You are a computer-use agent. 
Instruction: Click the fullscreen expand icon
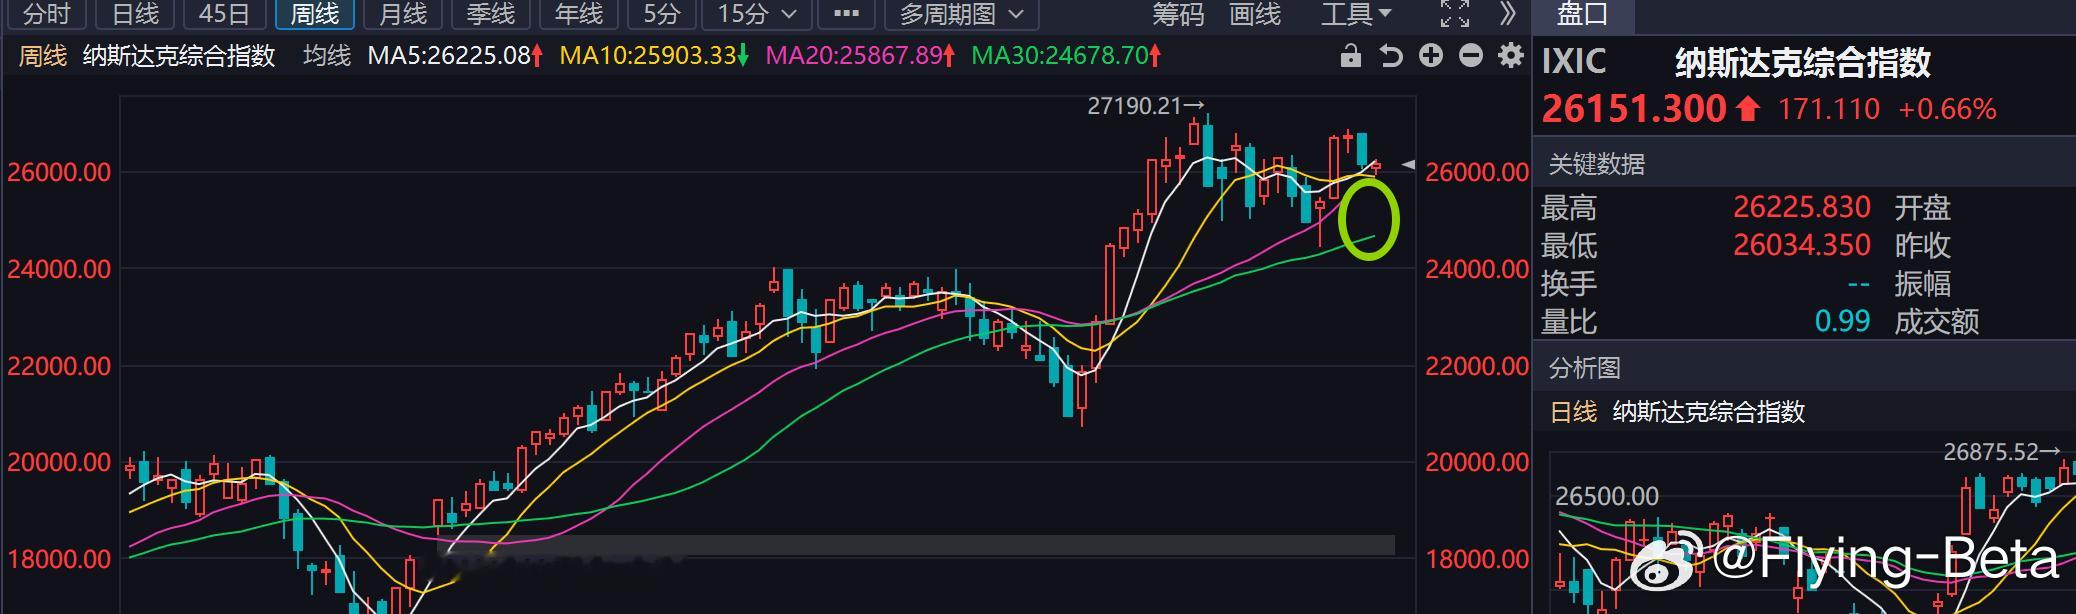[1455, 14]
